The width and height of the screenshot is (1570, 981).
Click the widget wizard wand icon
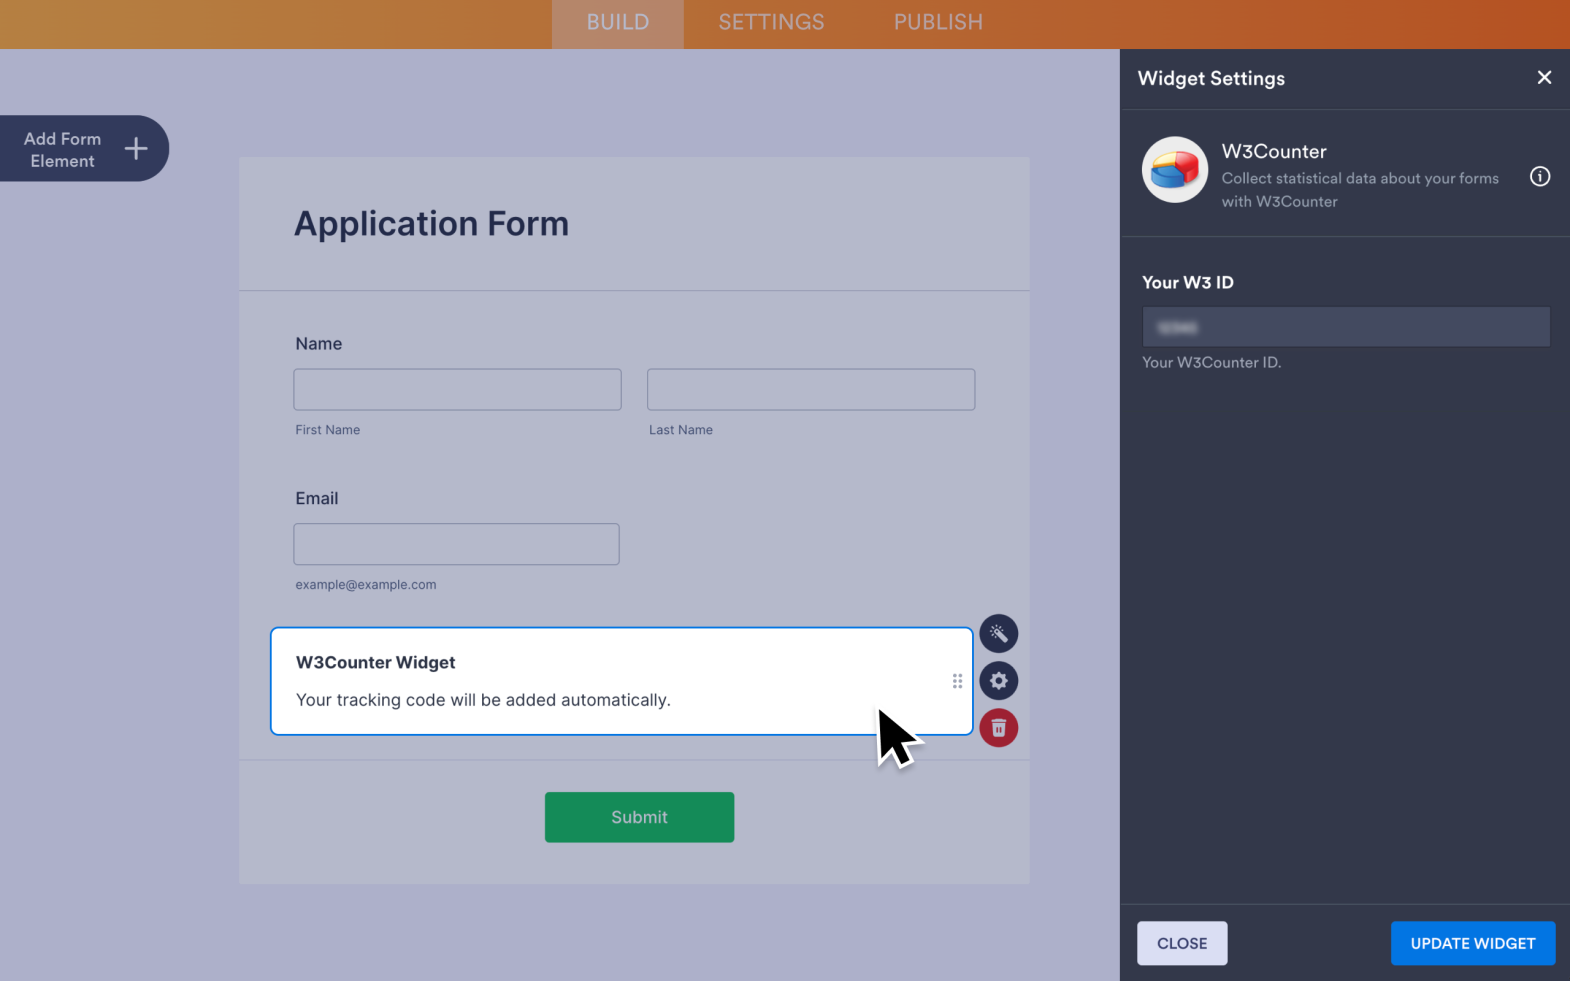point(998,634)
